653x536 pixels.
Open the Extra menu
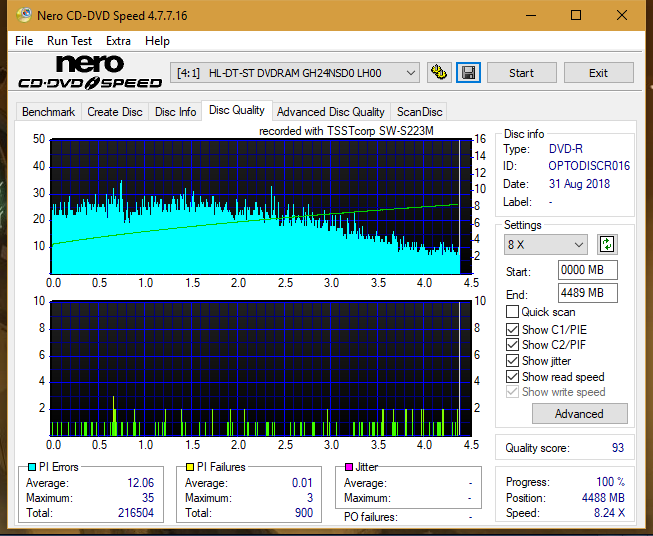point(118,41)
